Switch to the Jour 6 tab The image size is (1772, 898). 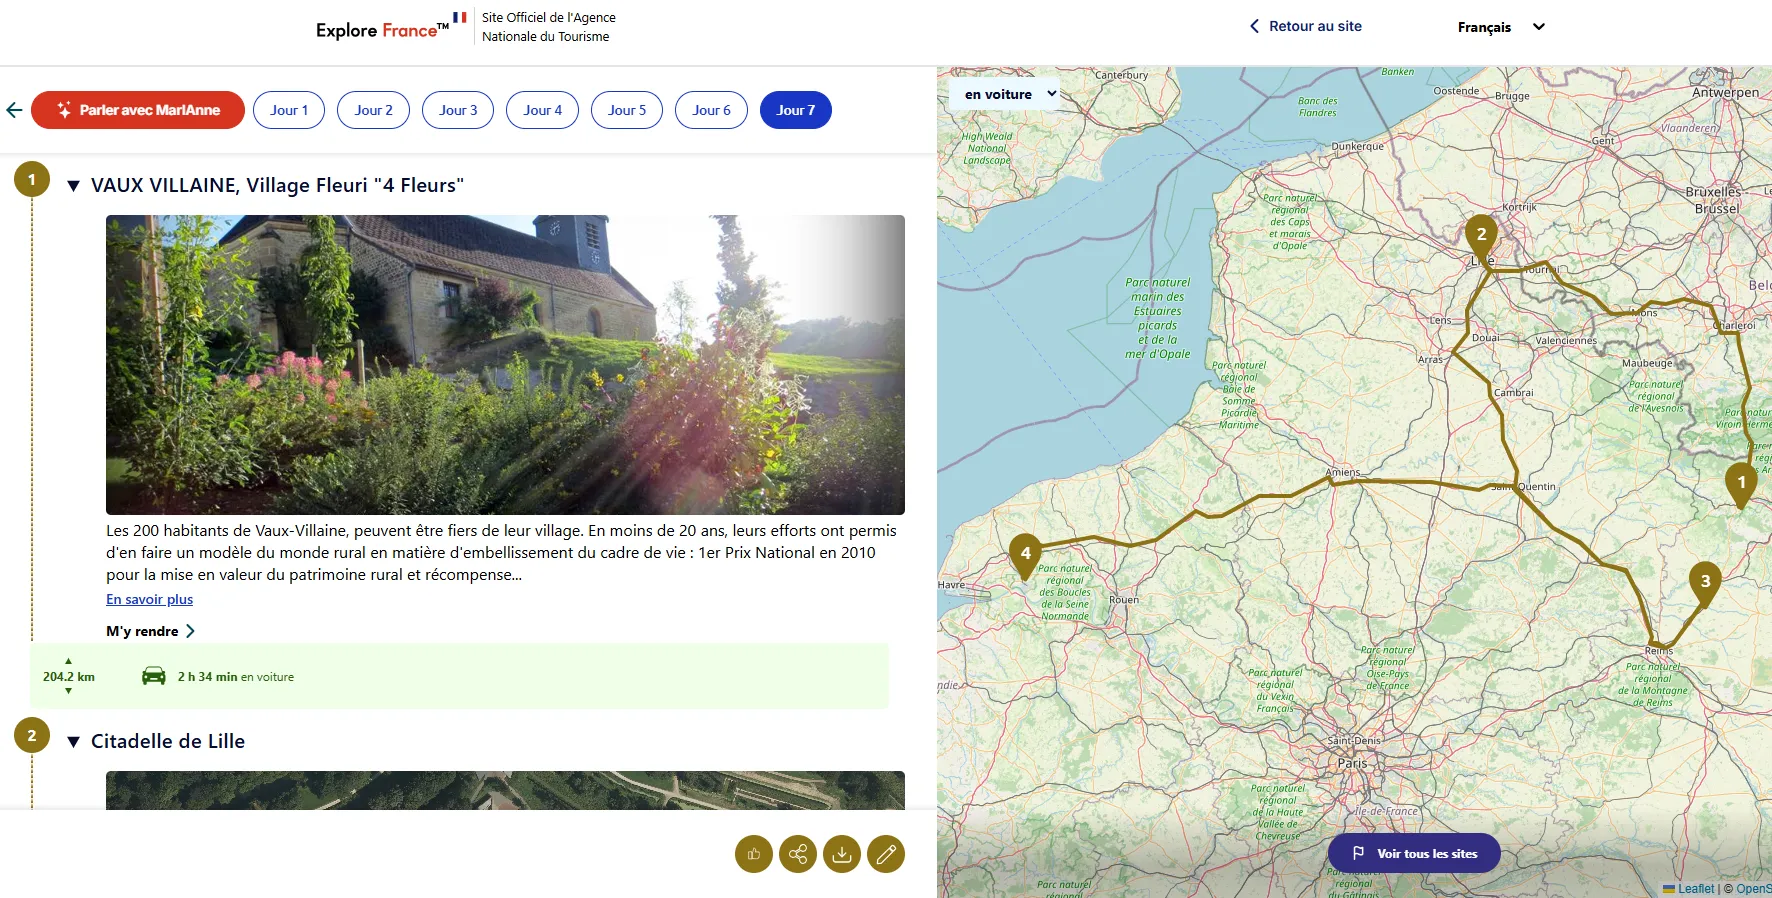[712, 110]
